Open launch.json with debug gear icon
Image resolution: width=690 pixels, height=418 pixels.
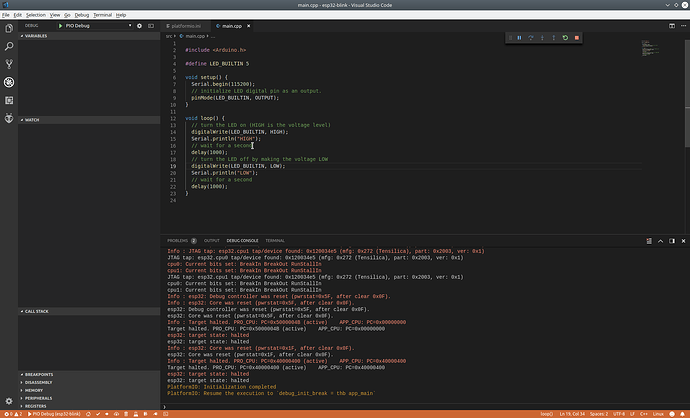(139, 26)
